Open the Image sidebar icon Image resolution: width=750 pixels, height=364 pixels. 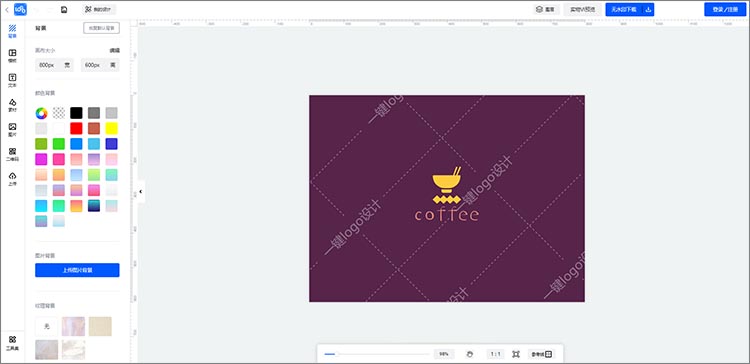tap(12, 130)
